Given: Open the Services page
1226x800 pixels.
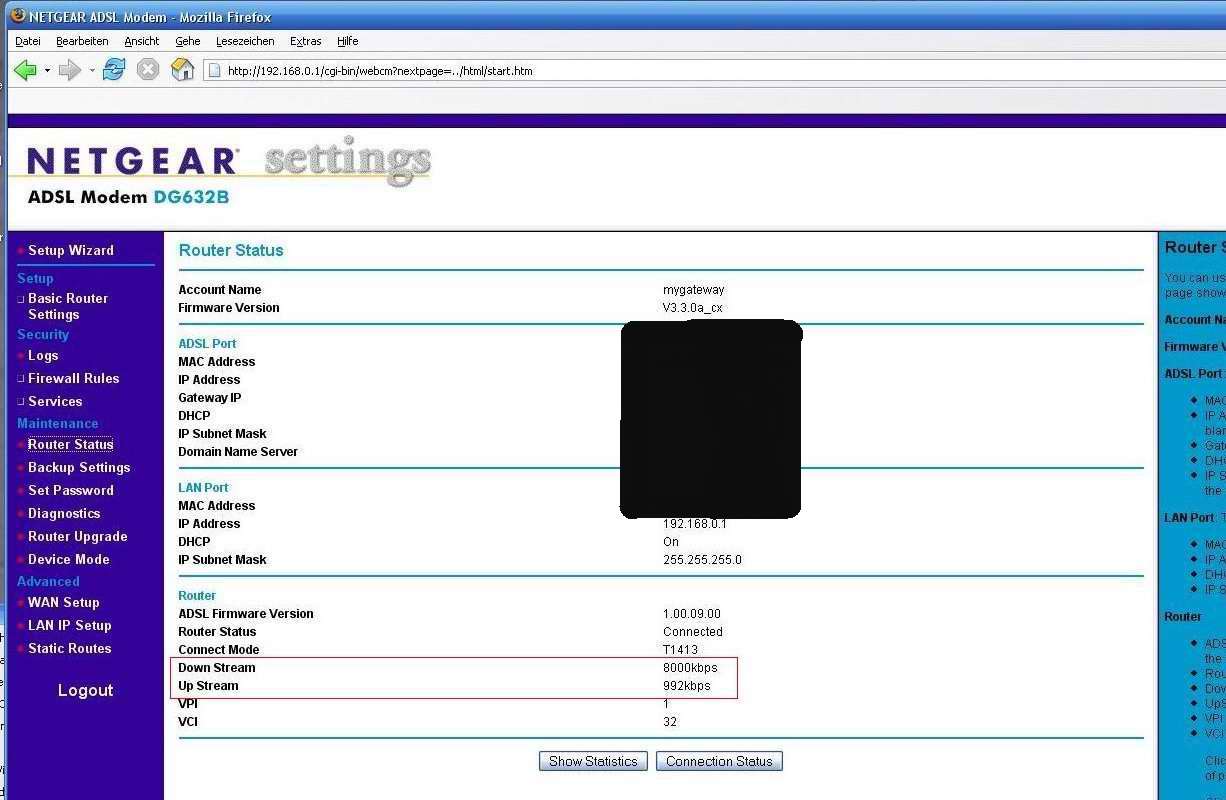Looking at the screenshot, I should click(x=55, y=401).
